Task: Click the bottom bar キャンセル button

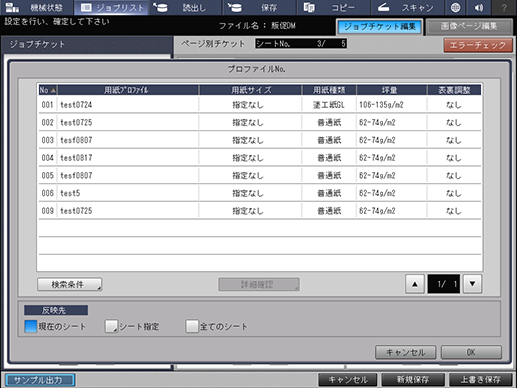Action: (348, 380)
